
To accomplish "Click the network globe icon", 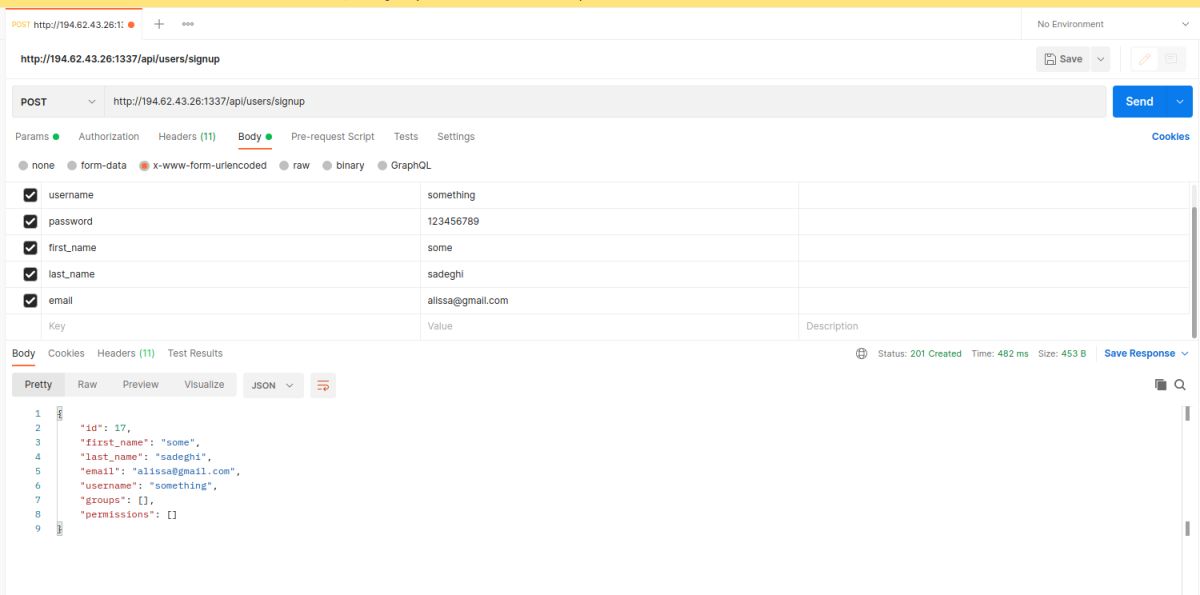I will click(862, 354).
